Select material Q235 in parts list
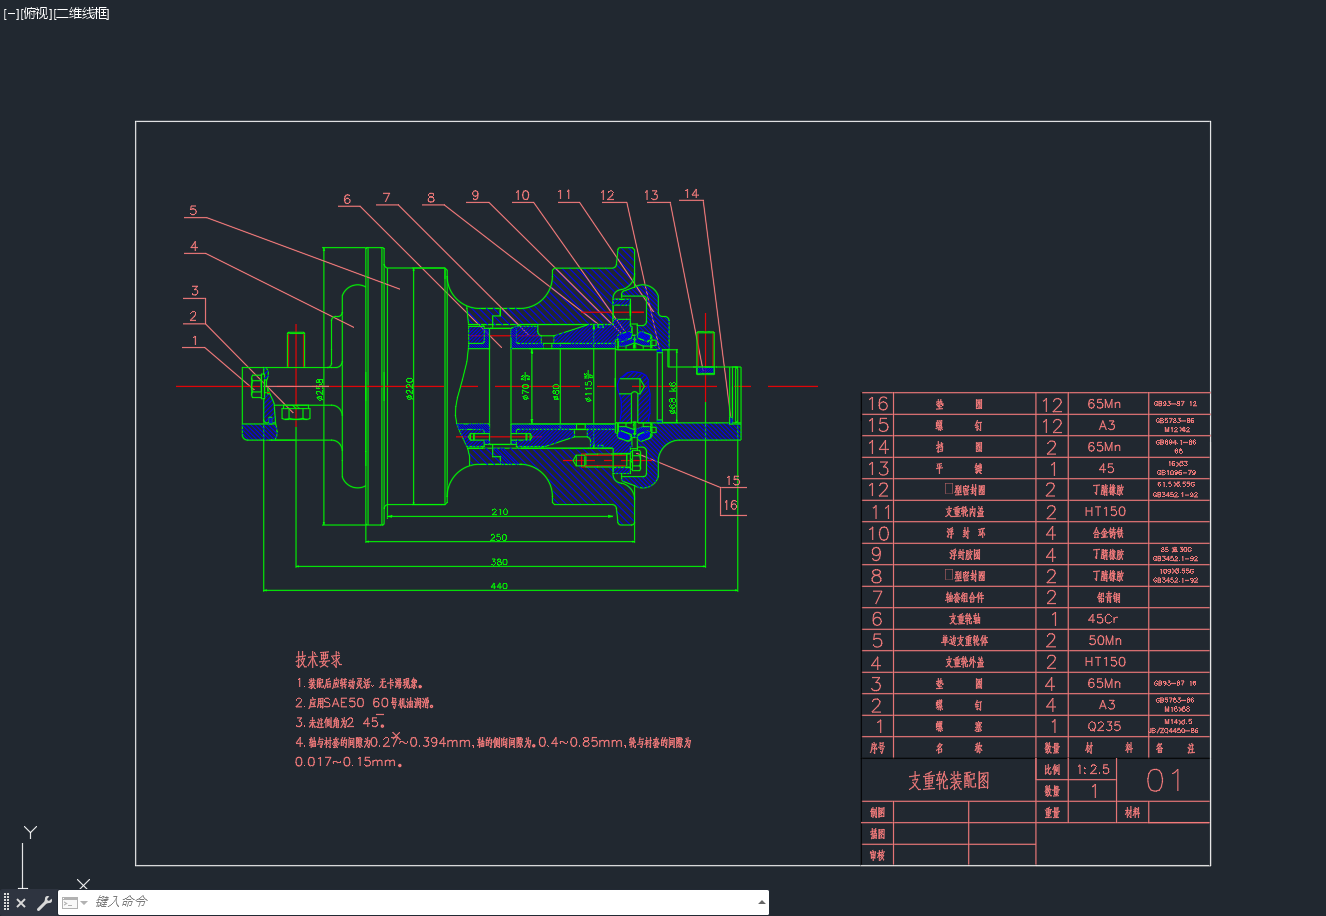Image resolution: width=1326 pixels, height=916 pixels. [x=1105, y=727]
